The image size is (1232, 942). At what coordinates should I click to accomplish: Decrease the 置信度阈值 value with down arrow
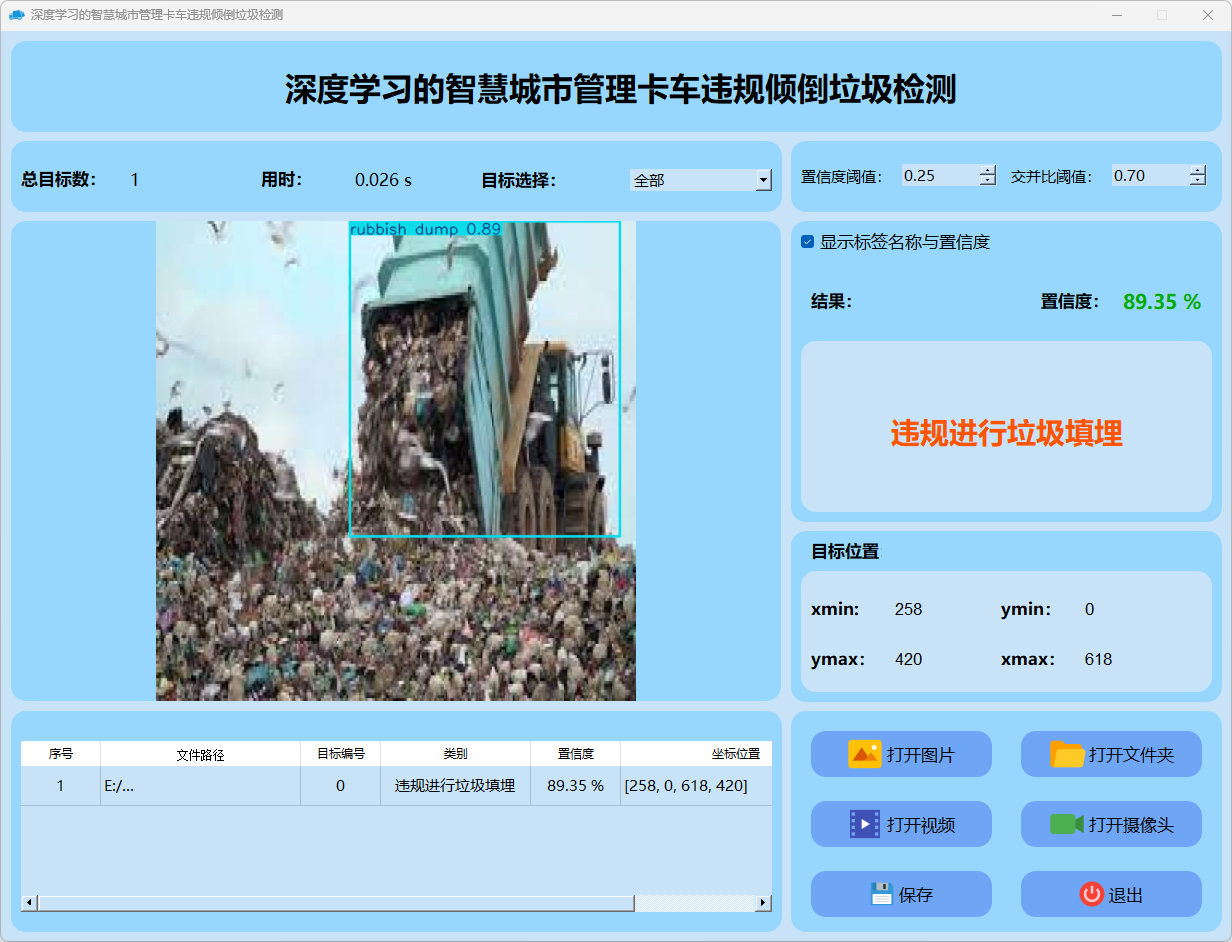pyautogui.click(x=988, y=181)
